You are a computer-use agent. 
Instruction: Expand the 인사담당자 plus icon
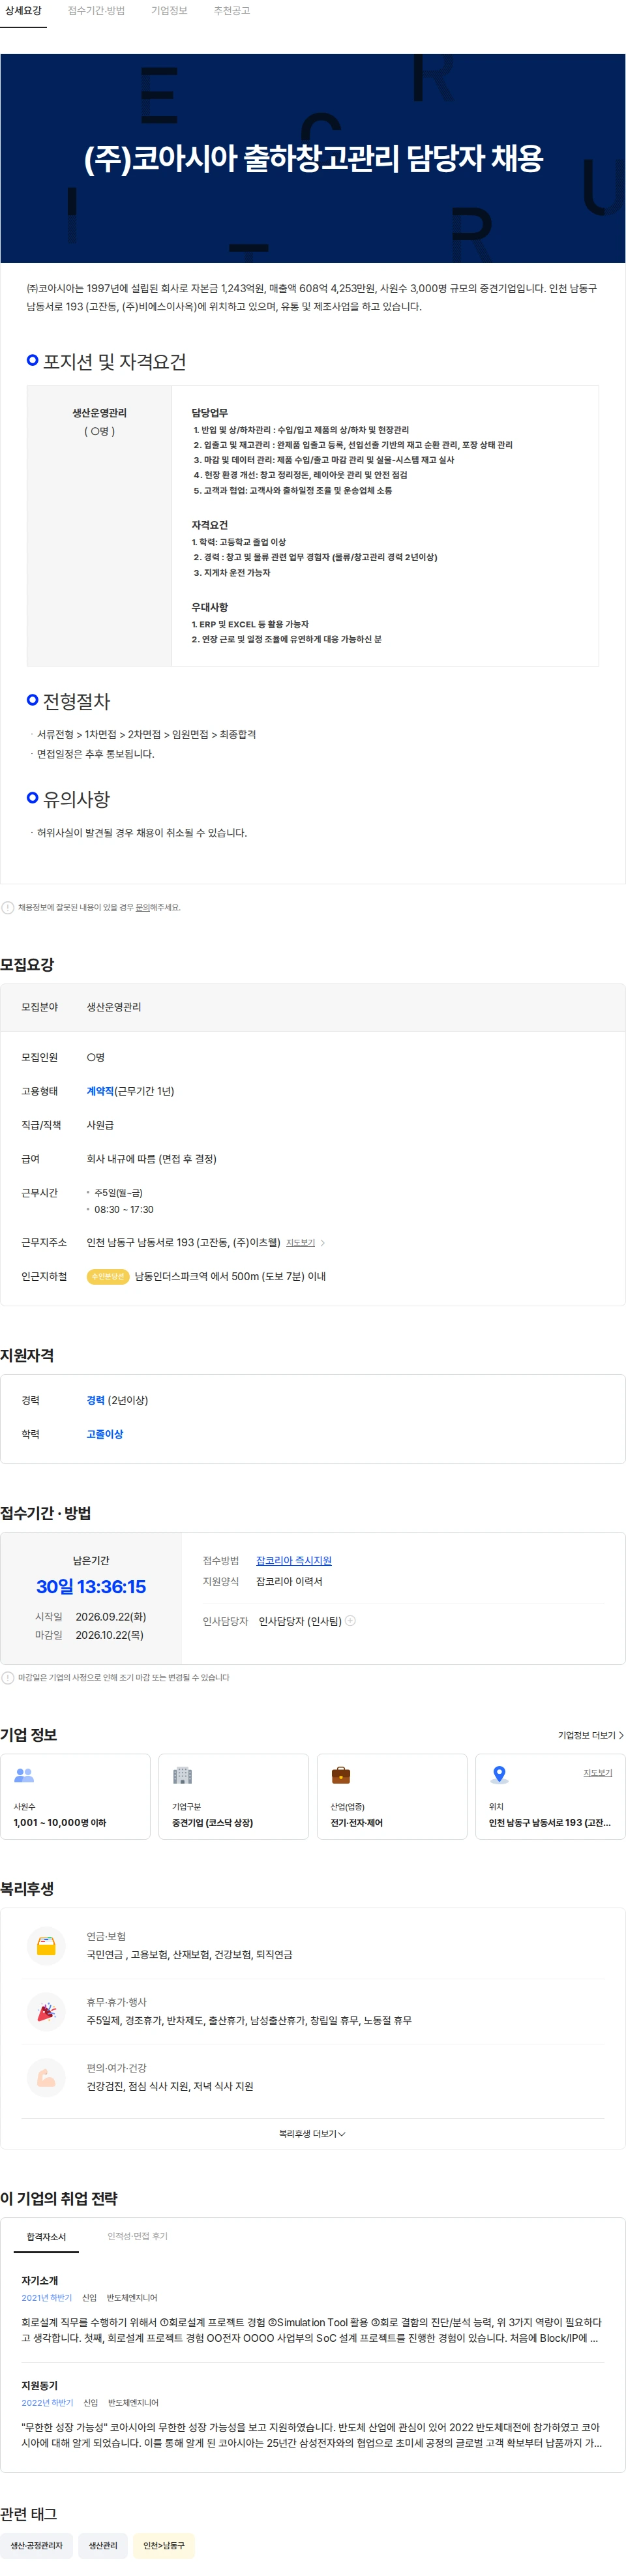tap(350, 1621)
